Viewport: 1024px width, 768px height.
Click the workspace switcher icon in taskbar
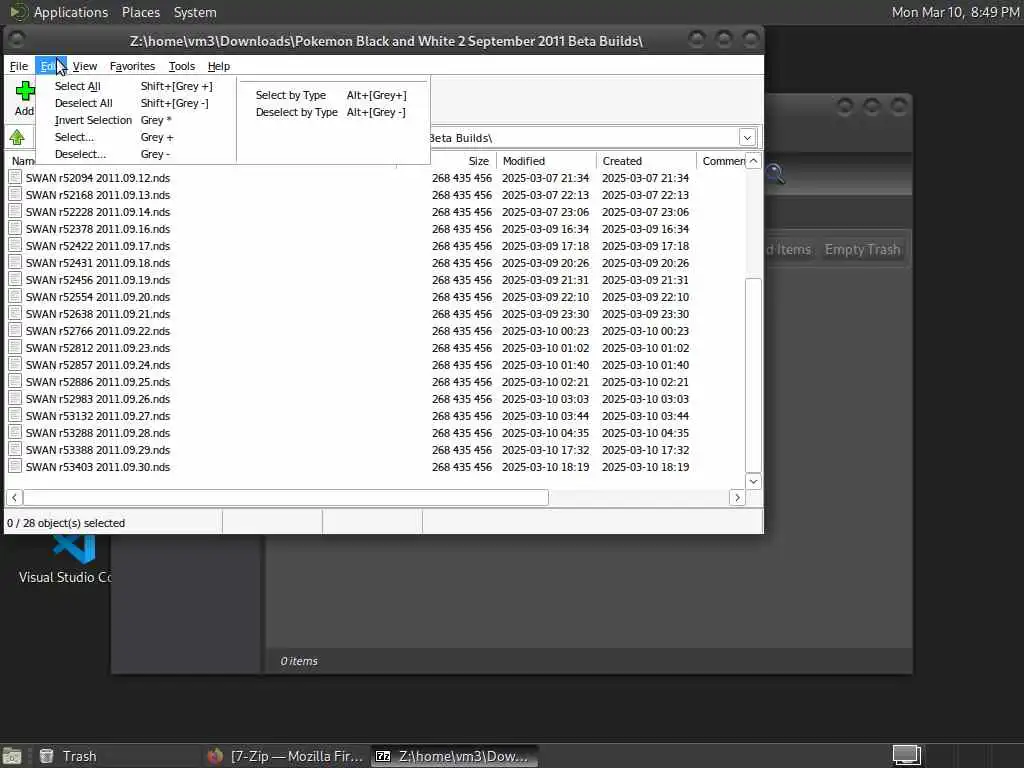point(906,756)
